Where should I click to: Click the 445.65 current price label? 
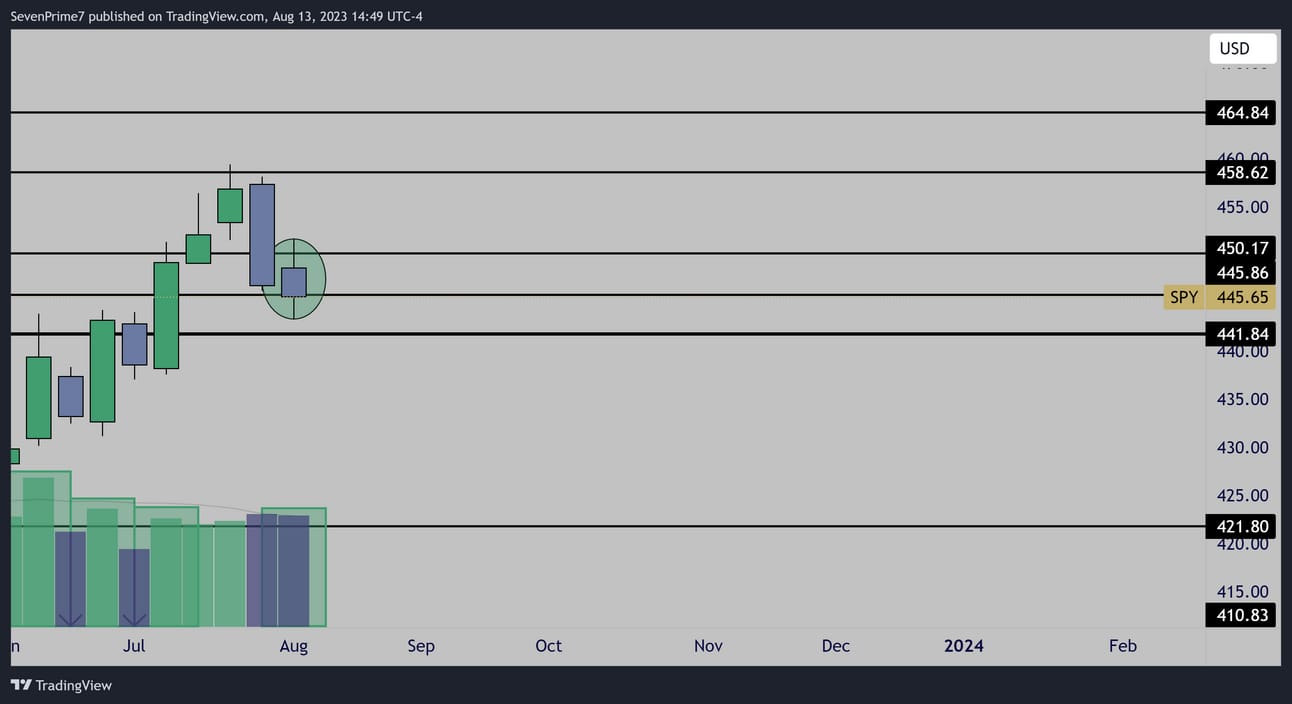(x=1243, y=297)
